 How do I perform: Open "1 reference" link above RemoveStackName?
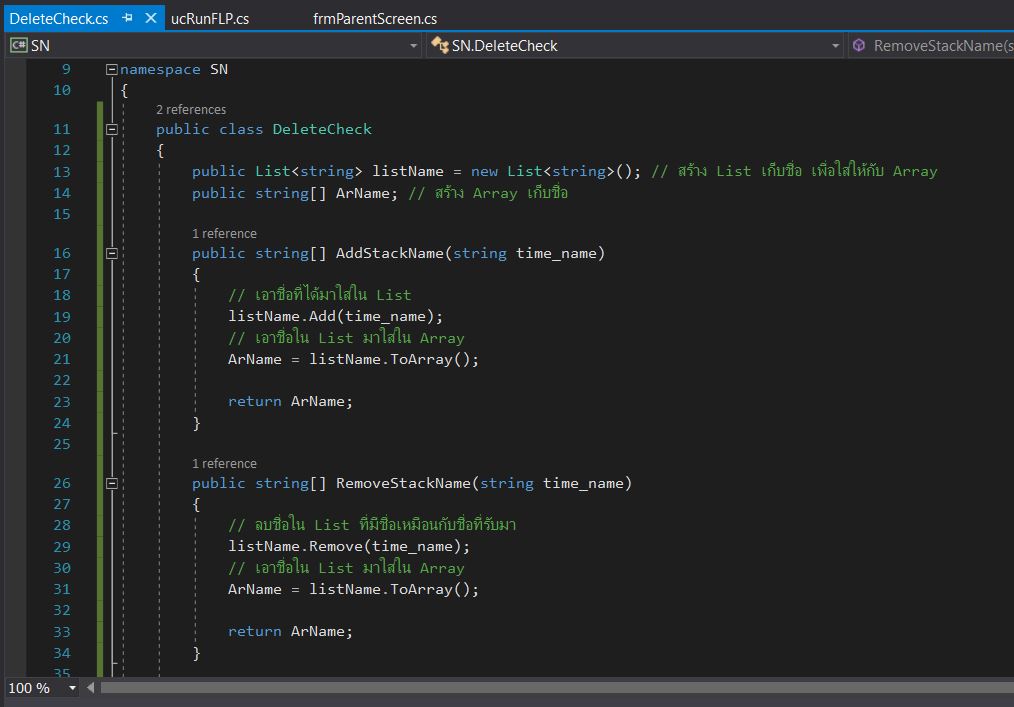click(224, 464)
